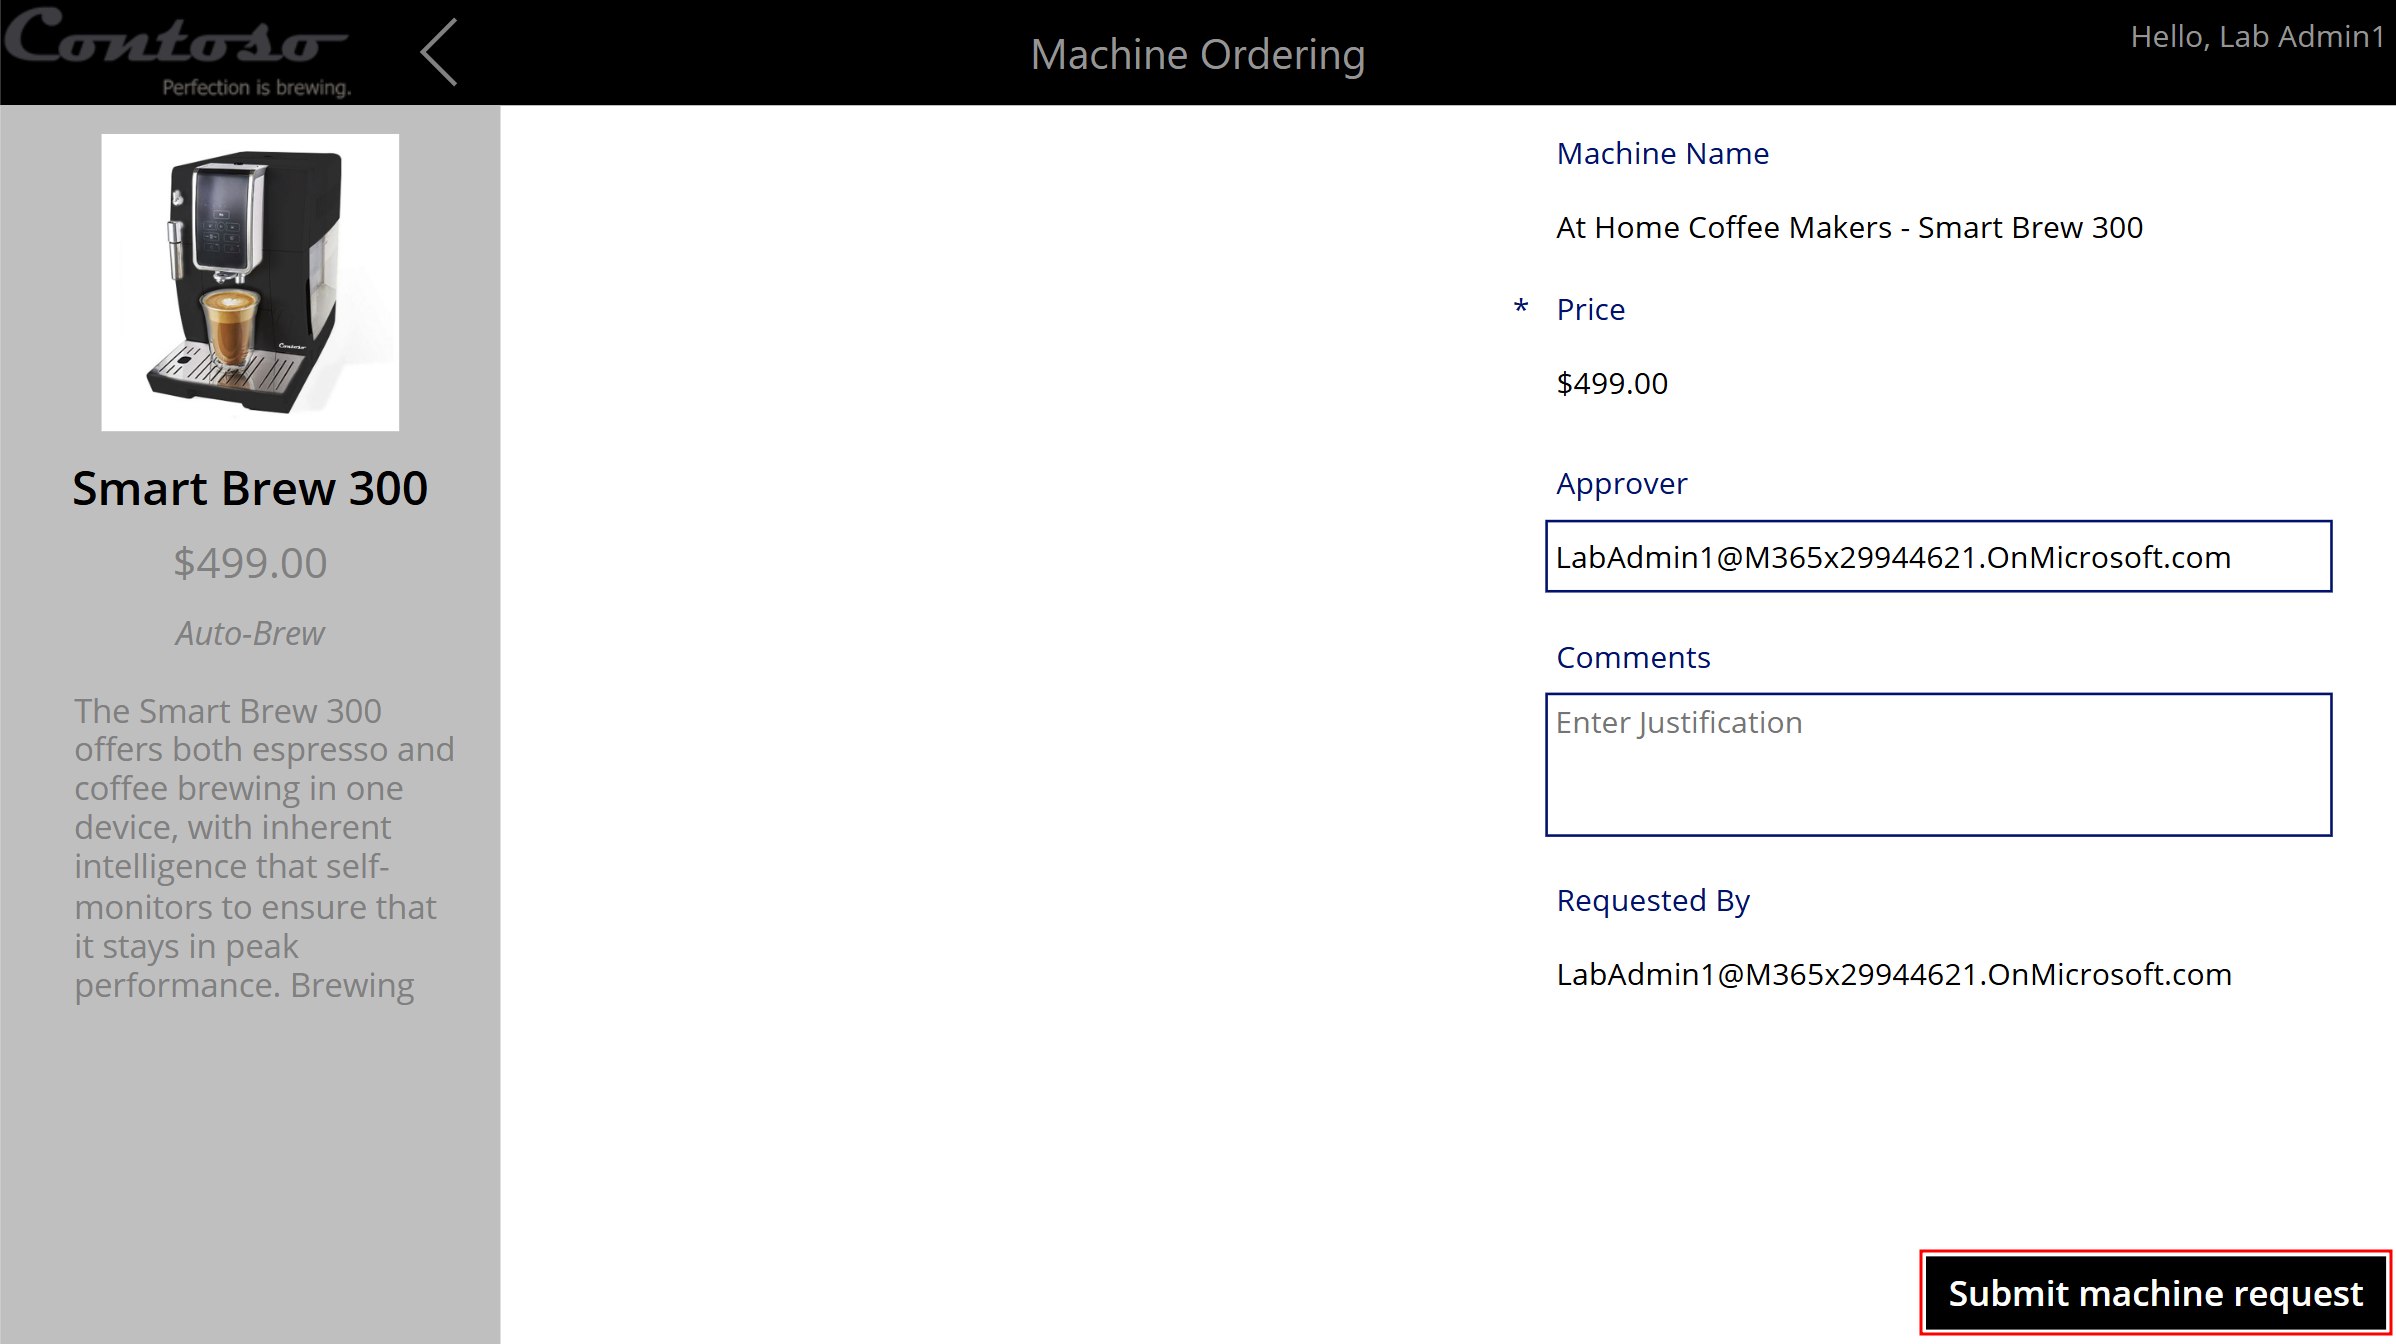Click the Hello, Lab Admin1 greeting

point(2256,37)
